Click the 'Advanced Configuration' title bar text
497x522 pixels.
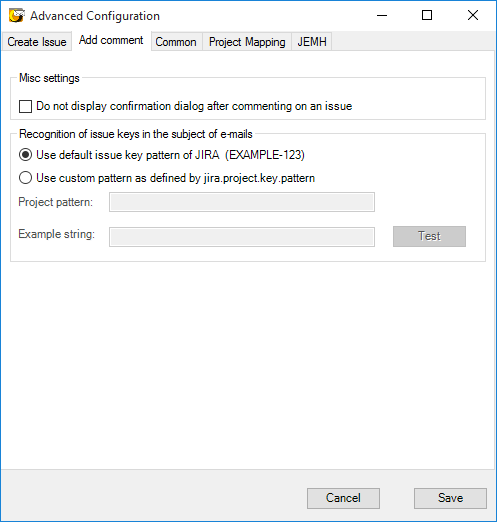click(x=95, y=16)
